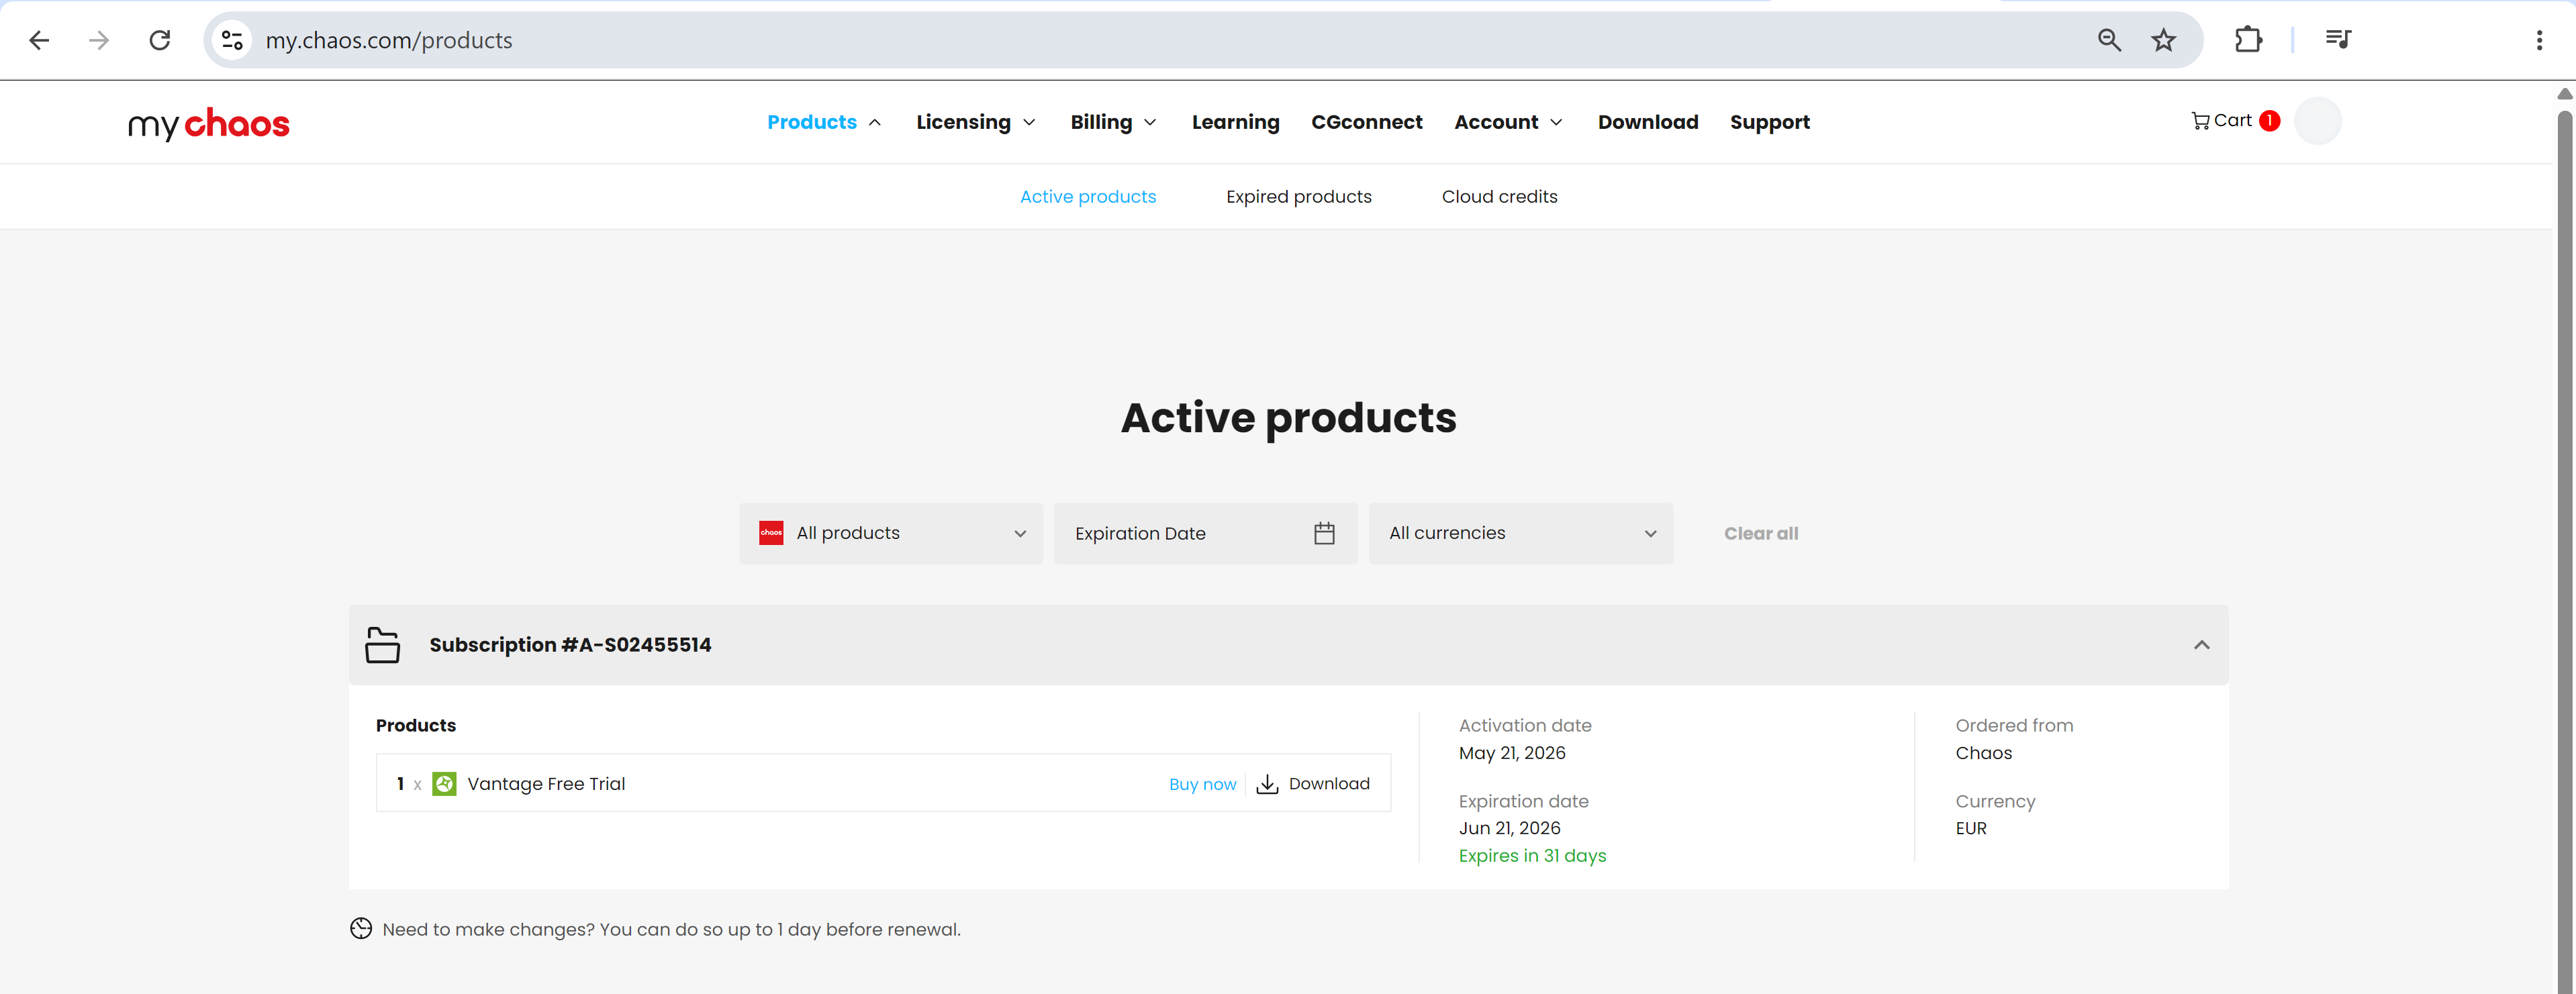Image resolution: width=2576 pixels, height=994 pixels.
Task: Bookmark this page with the star icon
Action: click(x=2164, y=40)
